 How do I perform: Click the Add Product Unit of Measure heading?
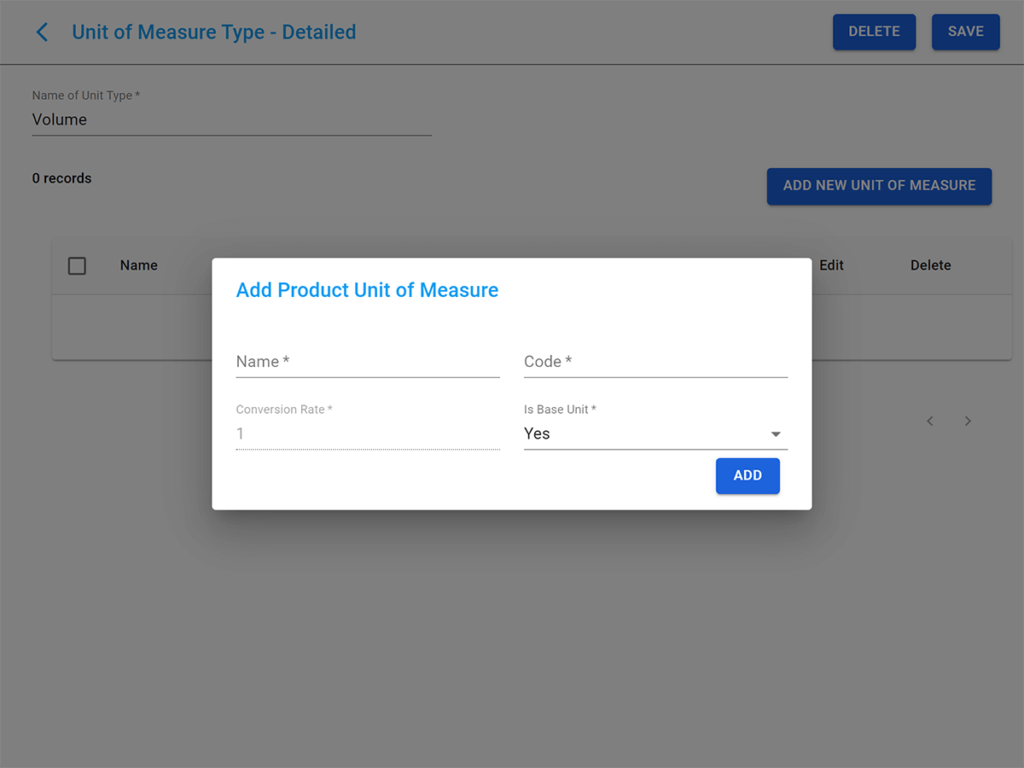[x=367, y=290]
